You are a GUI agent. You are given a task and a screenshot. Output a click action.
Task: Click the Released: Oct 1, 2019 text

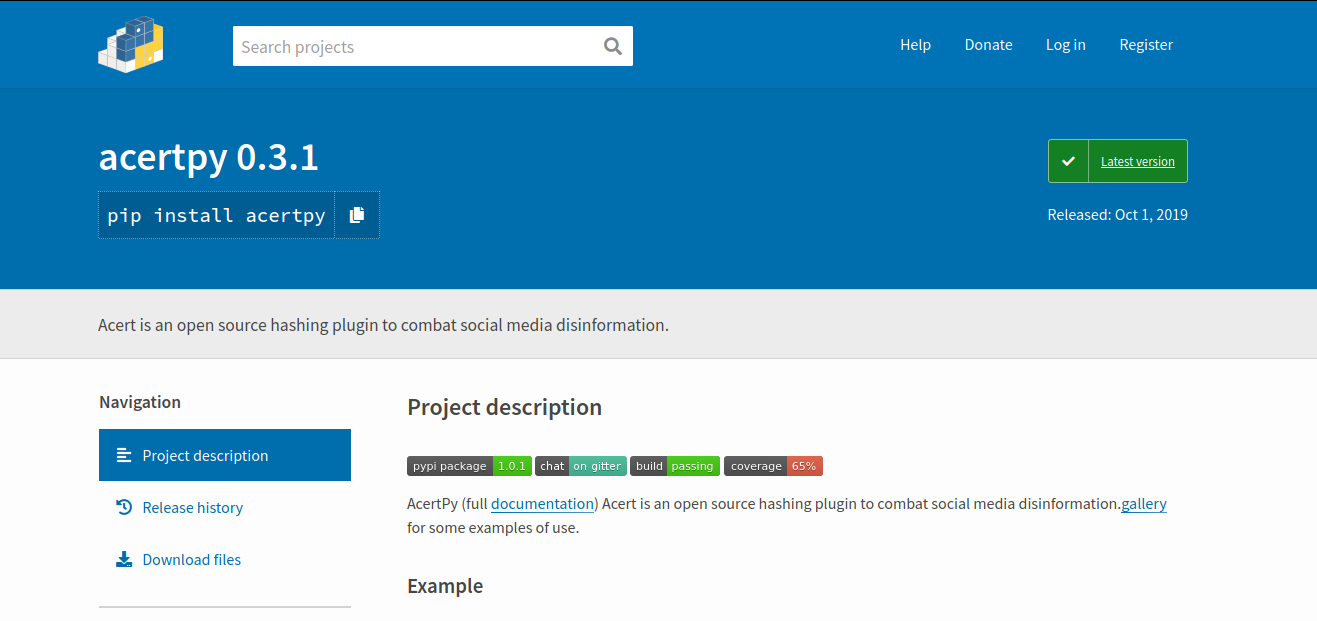click(1118, 214)
